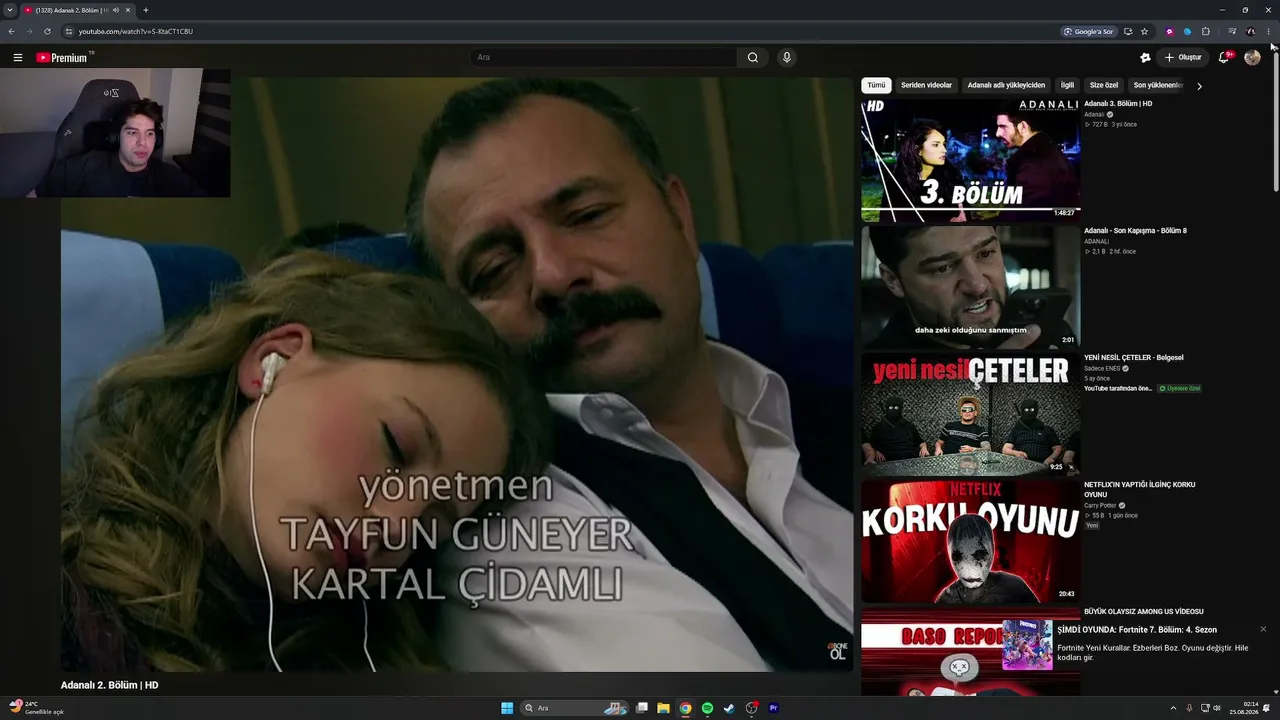Image resolution: width=1280 pixels, height=720 pixels.
Task: Click the Google'a Sor button
Action: tap(1088, 31)
